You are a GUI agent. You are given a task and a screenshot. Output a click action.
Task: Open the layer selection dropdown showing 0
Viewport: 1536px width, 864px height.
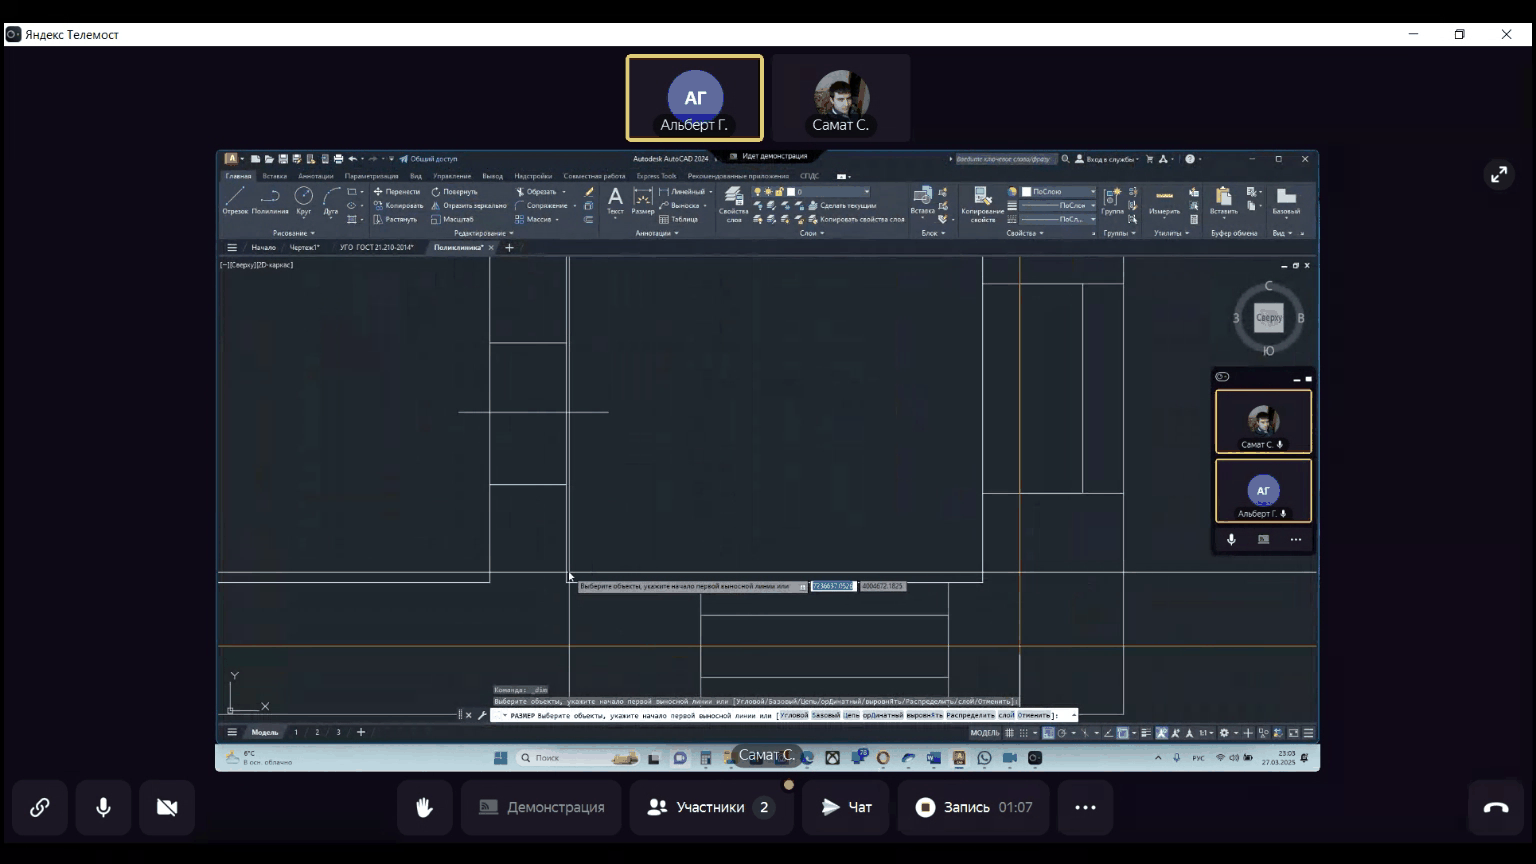(830, 191)
